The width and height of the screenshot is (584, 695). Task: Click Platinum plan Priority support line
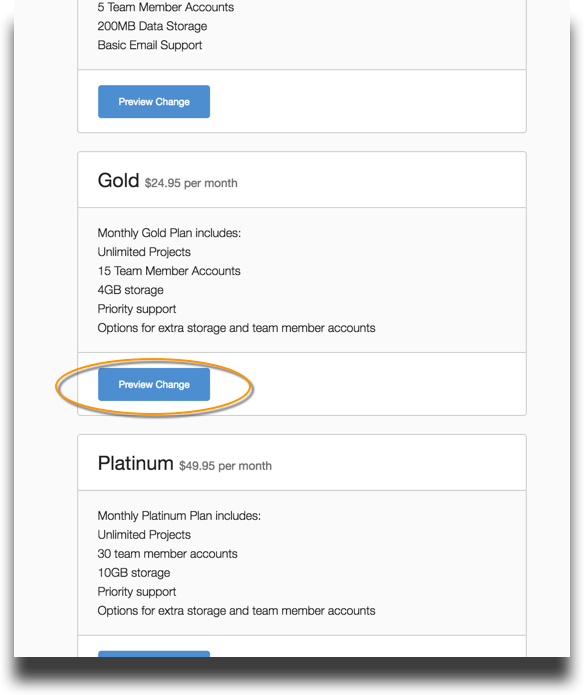[136, 592]
